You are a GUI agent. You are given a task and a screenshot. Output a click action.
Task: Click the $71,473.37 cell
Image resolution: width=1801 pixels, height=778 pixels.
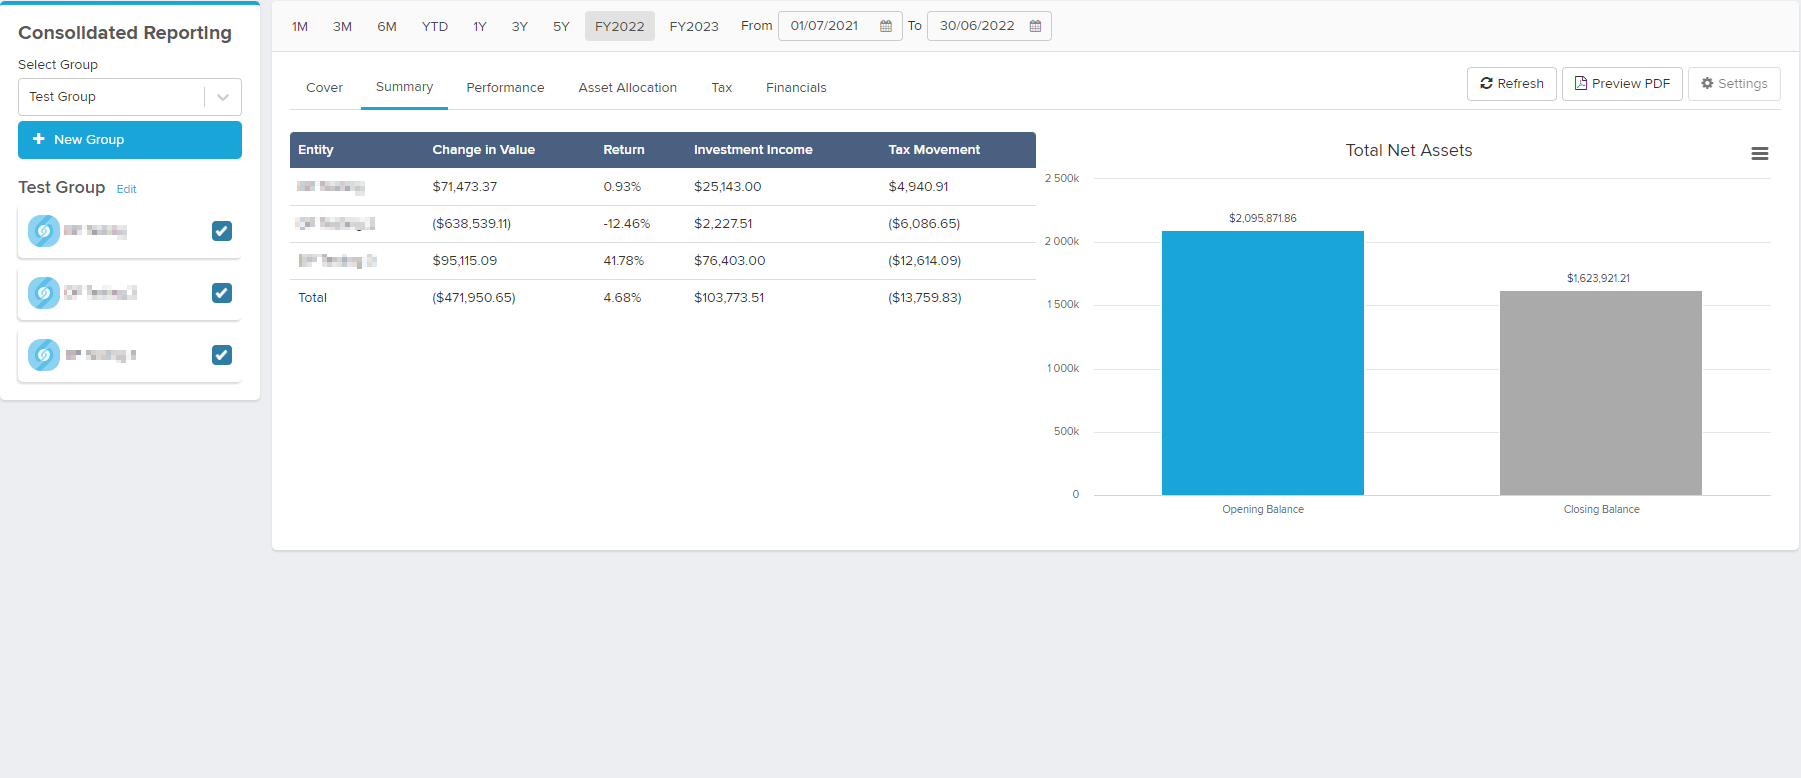coord(465,187)
